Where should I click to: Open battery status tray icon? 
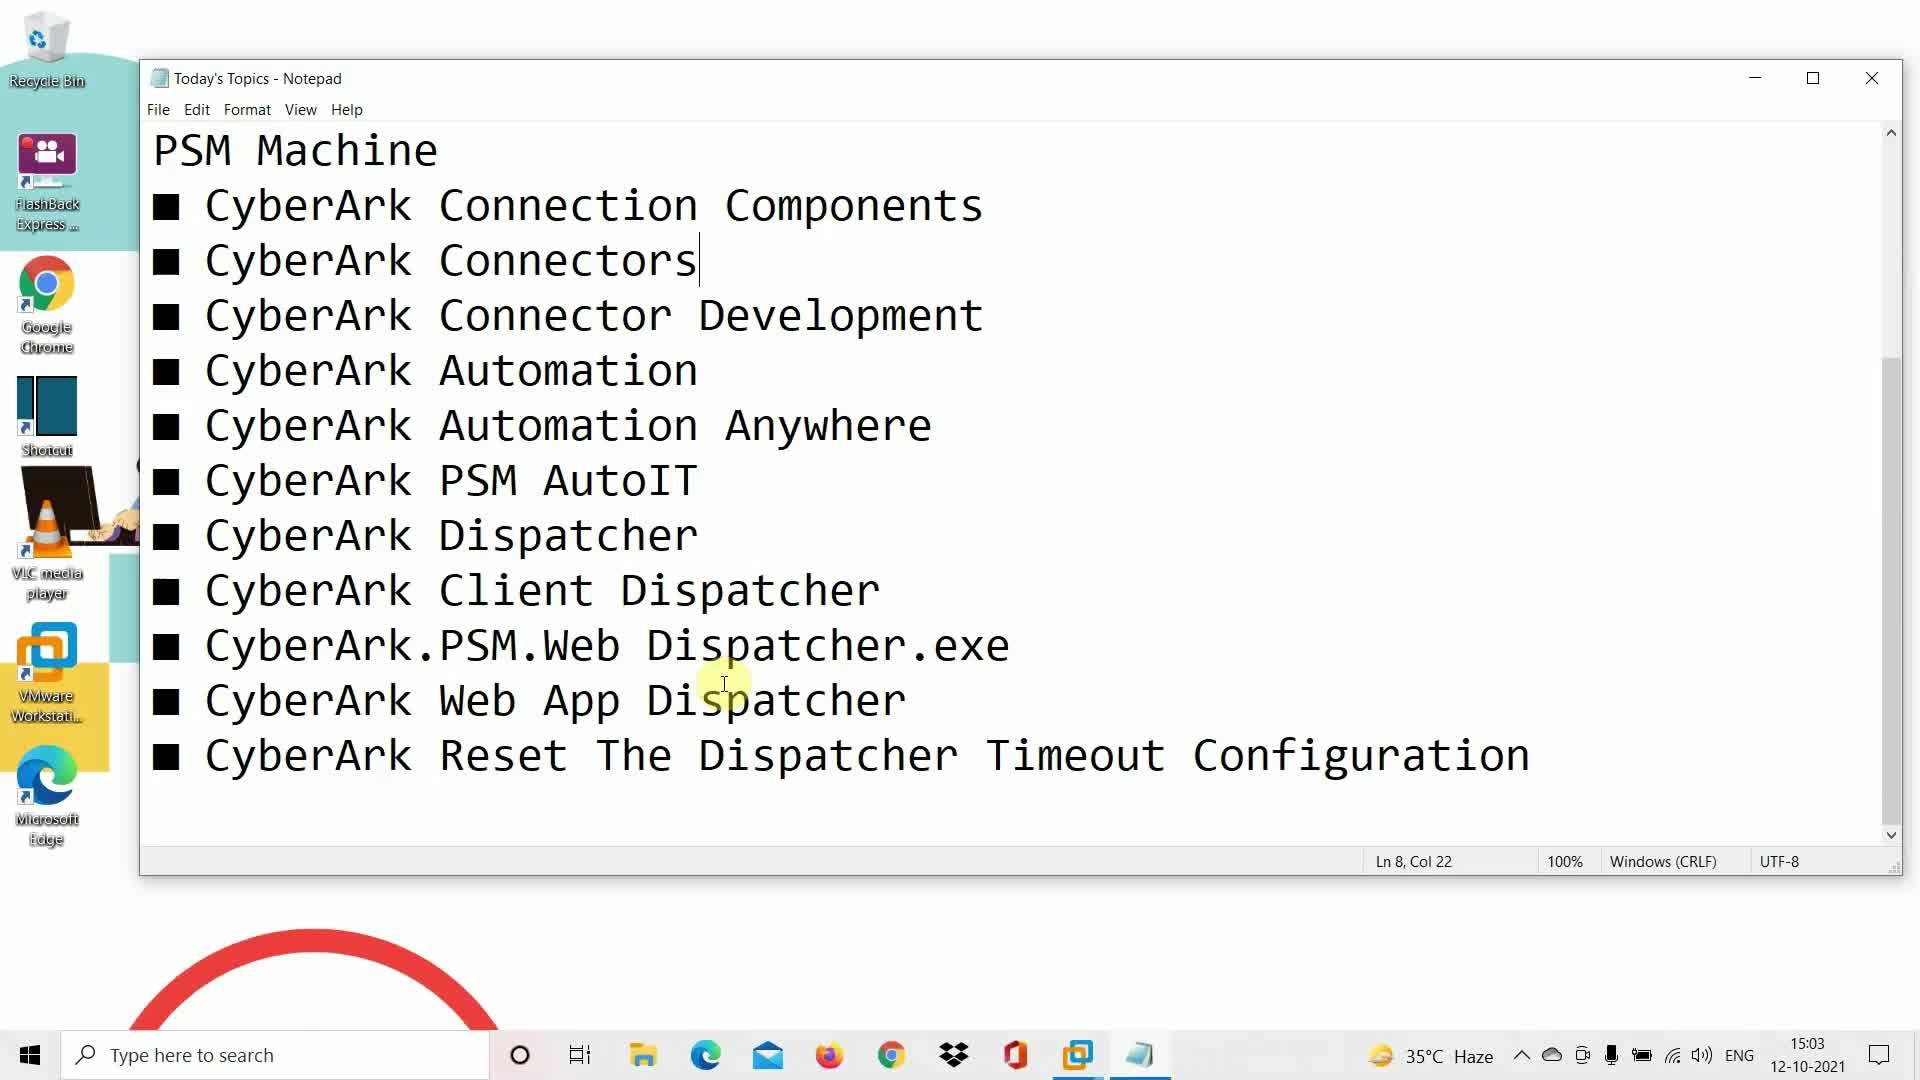point(1641,1055)
